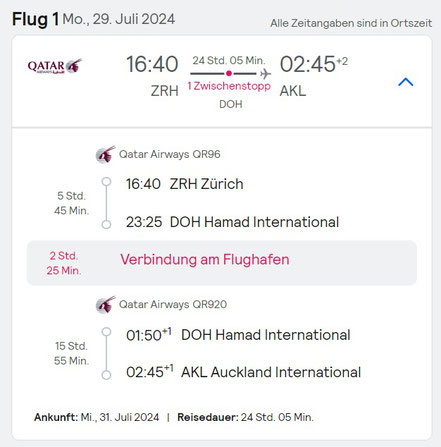
Task: Click the airplane icon on the route line
Action: [265, 73]
